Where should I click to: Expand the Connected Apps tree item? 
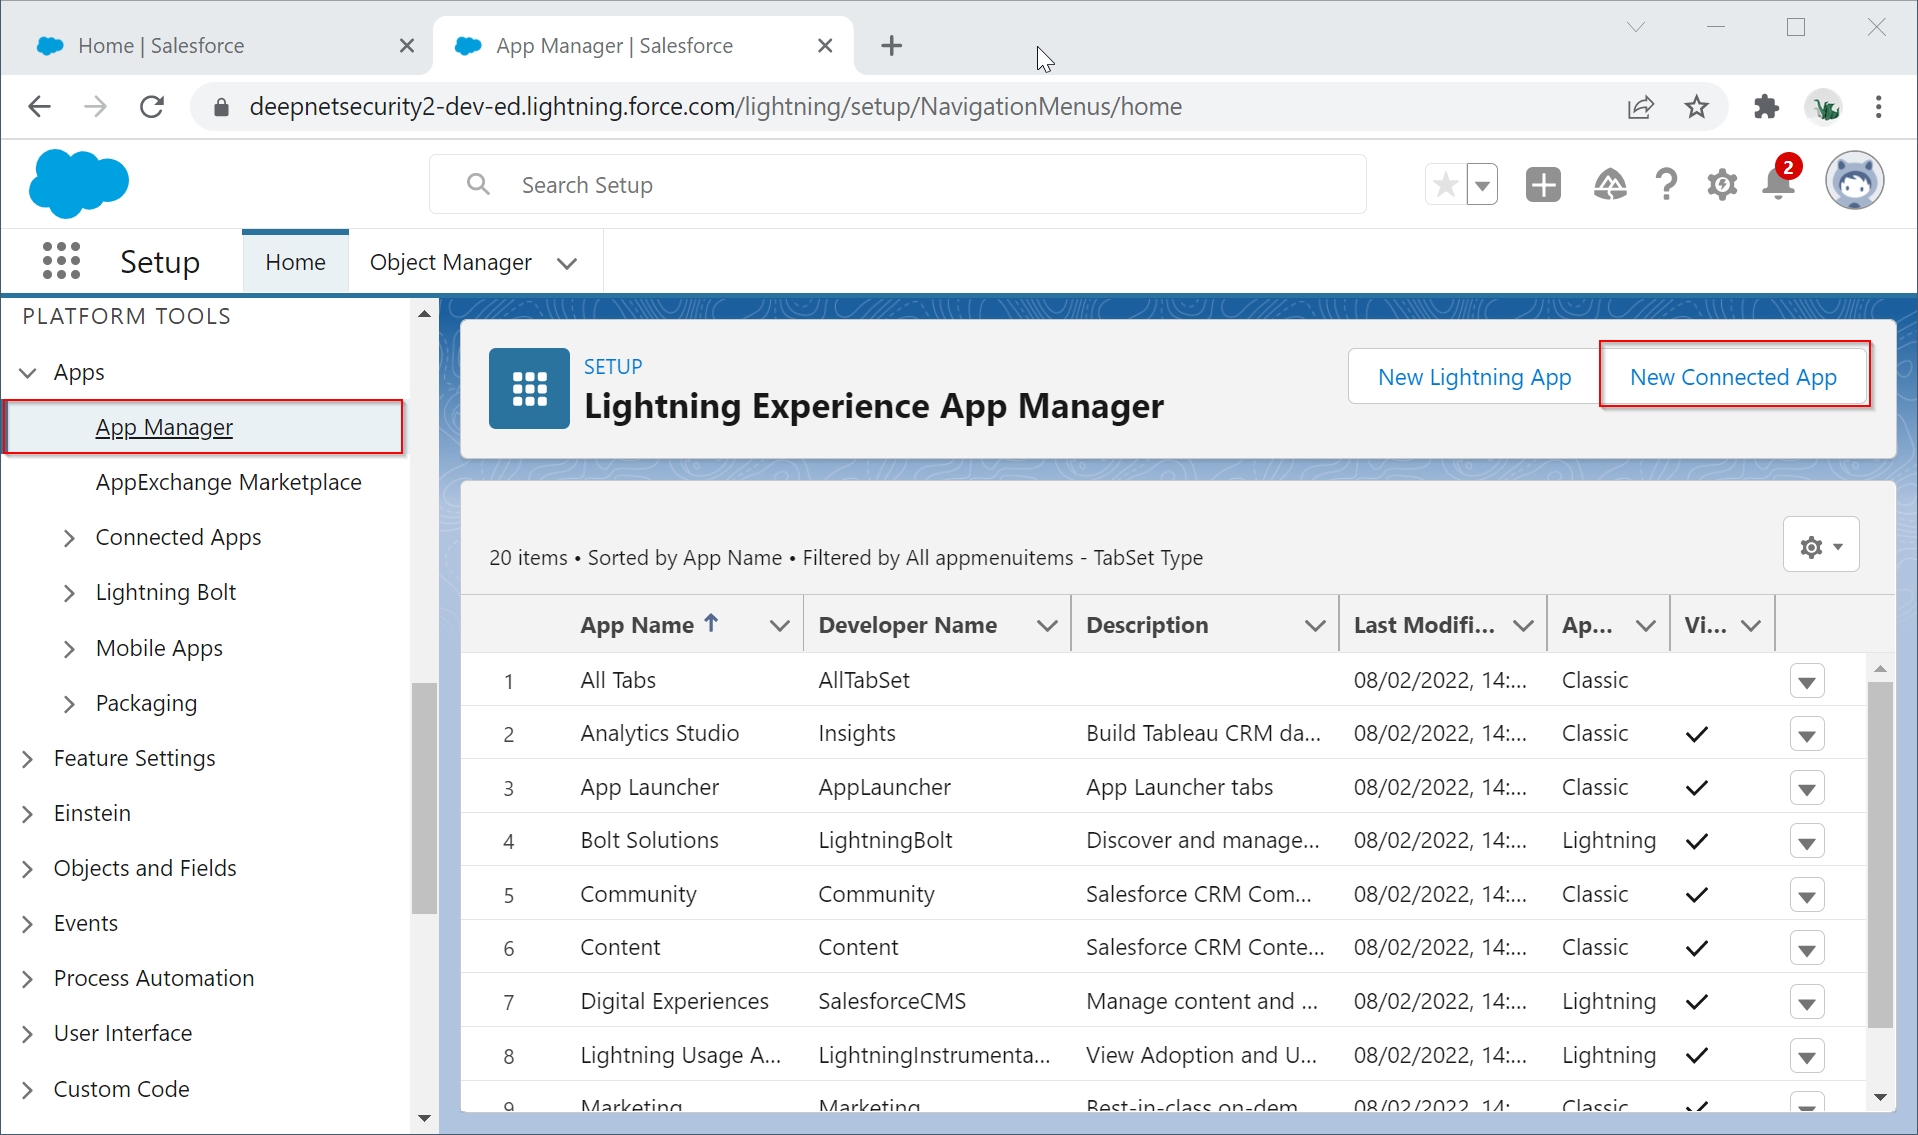69,538
